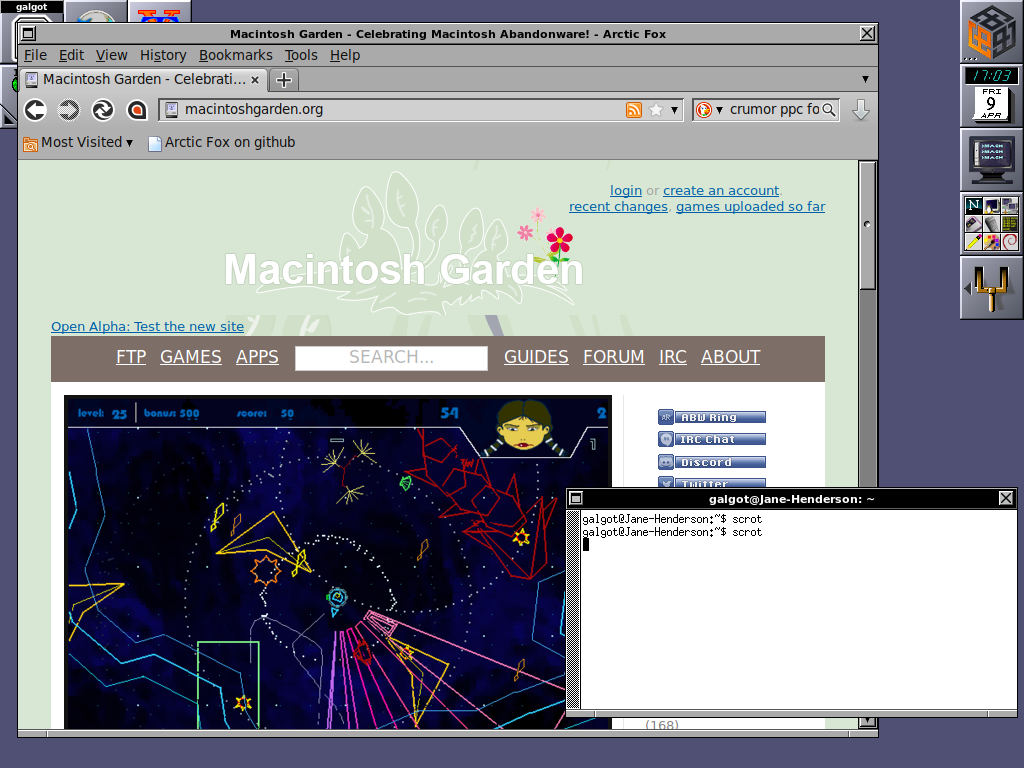
Task: Click the pencil icon in dock grid
Action: click(x=973, y=242)
